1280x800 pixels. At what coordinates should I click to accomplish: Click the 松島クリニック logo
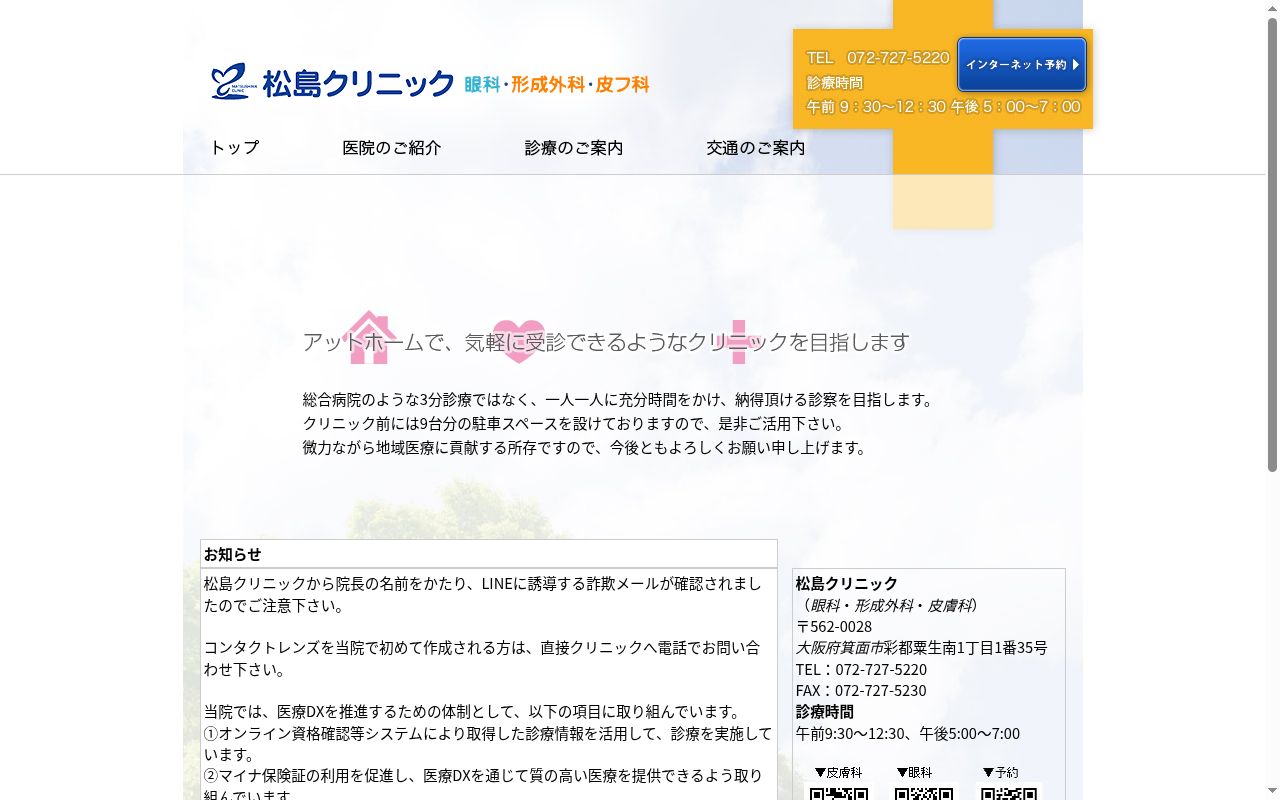333,82
